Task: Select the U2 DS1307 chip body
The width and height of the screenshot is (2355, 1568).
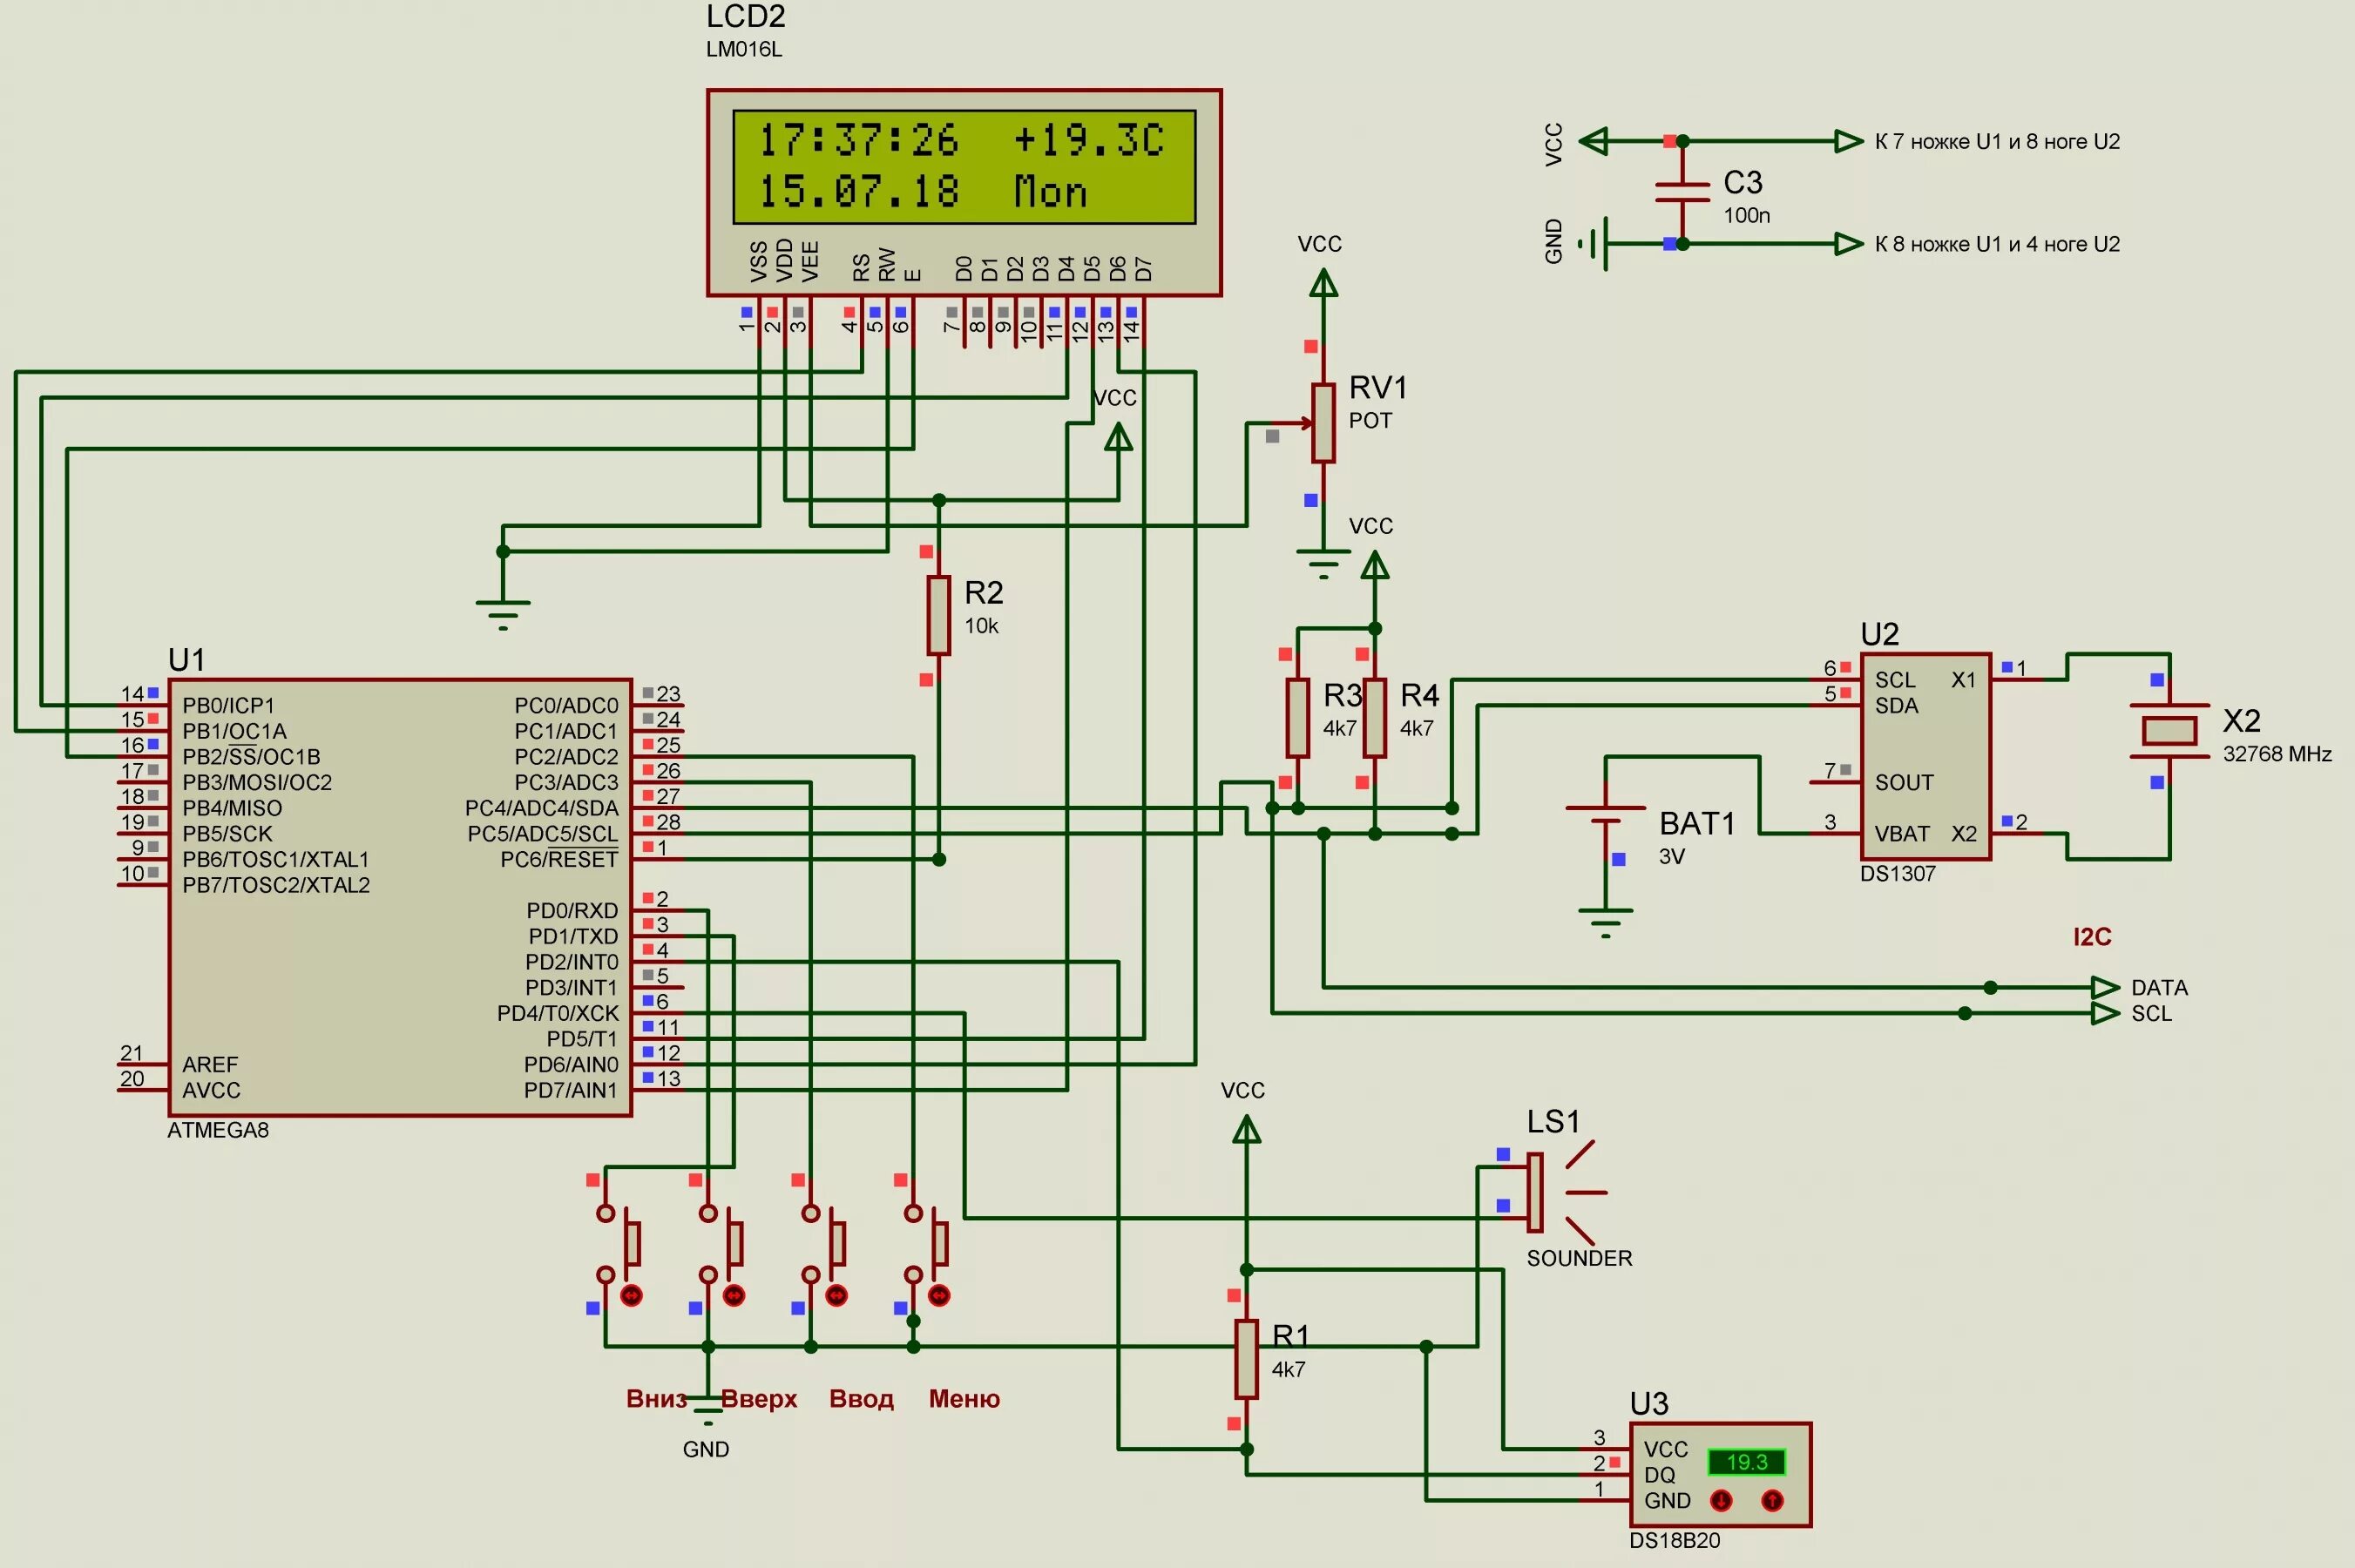Action: click(x=1925, y=756)
